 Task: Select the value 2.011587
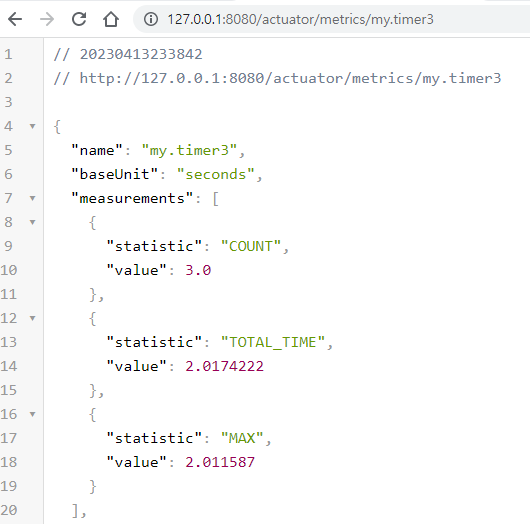(220, 462)
